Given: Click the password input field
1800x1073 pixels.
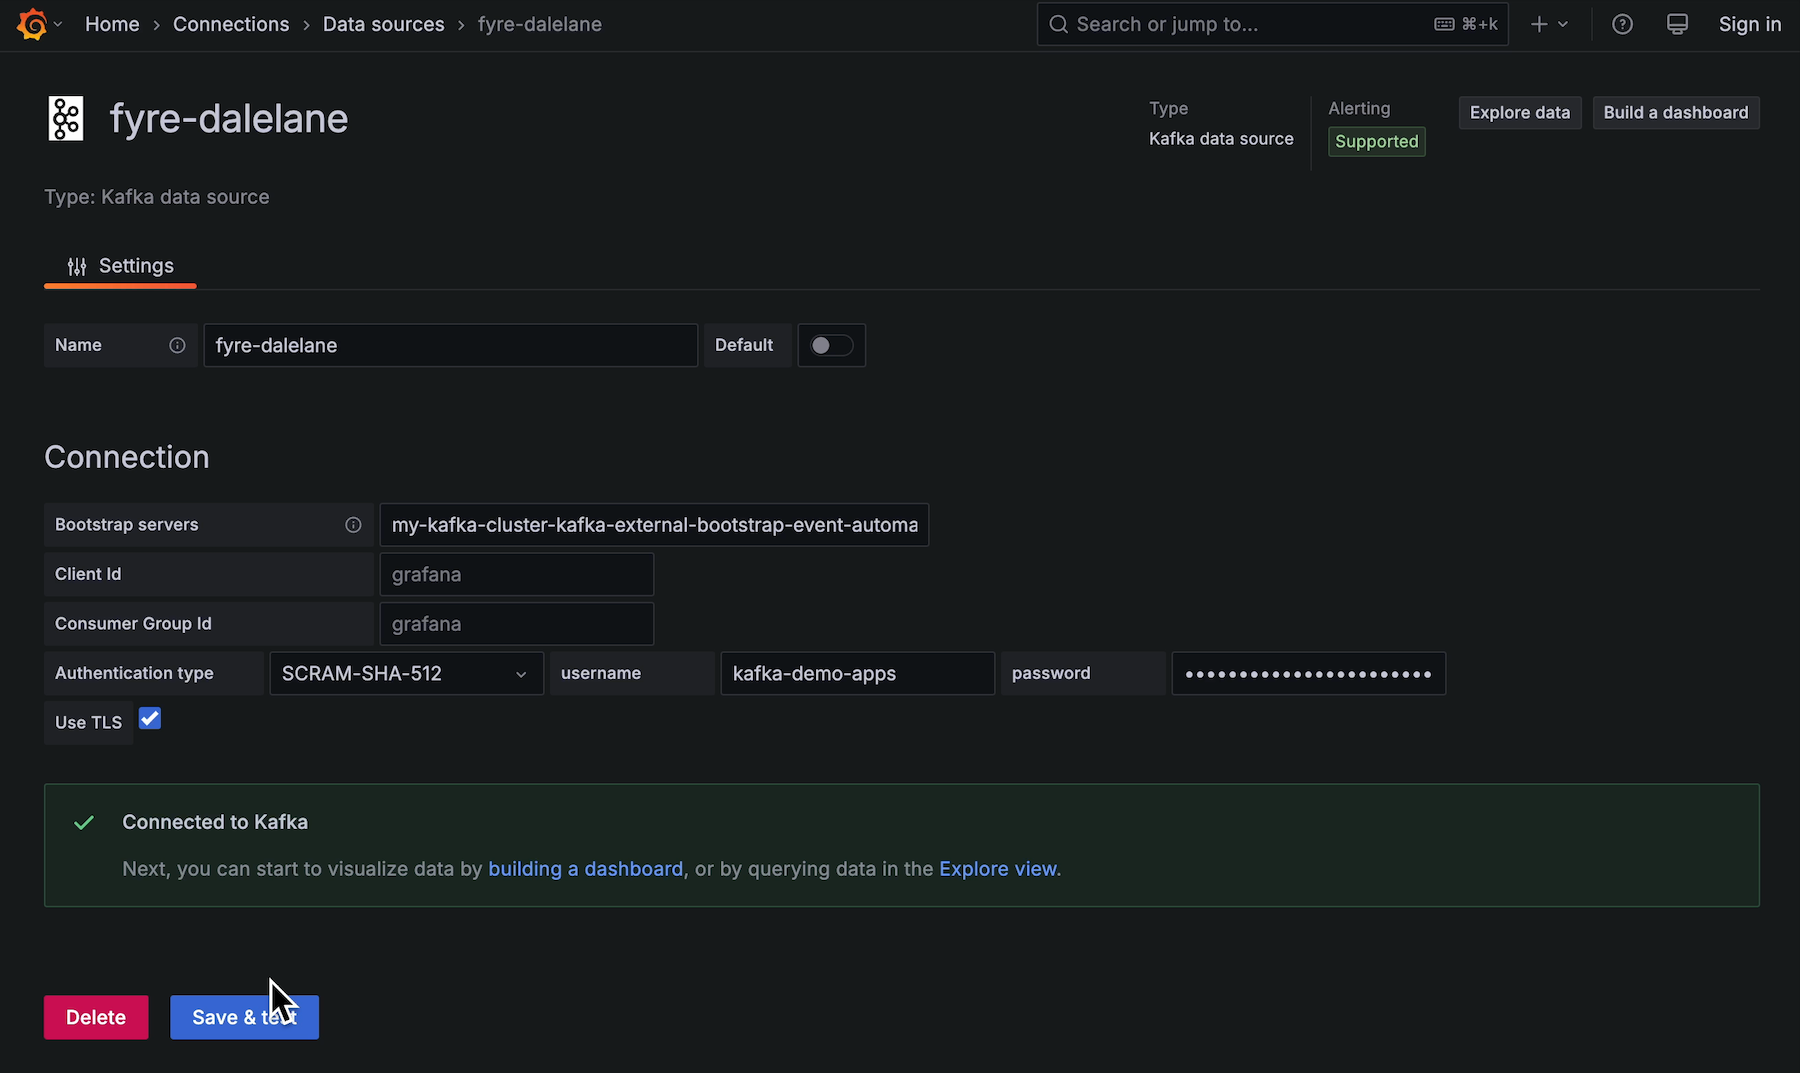Looking at the screenshot, I should pyautogui.click(x=1309, y=673).
